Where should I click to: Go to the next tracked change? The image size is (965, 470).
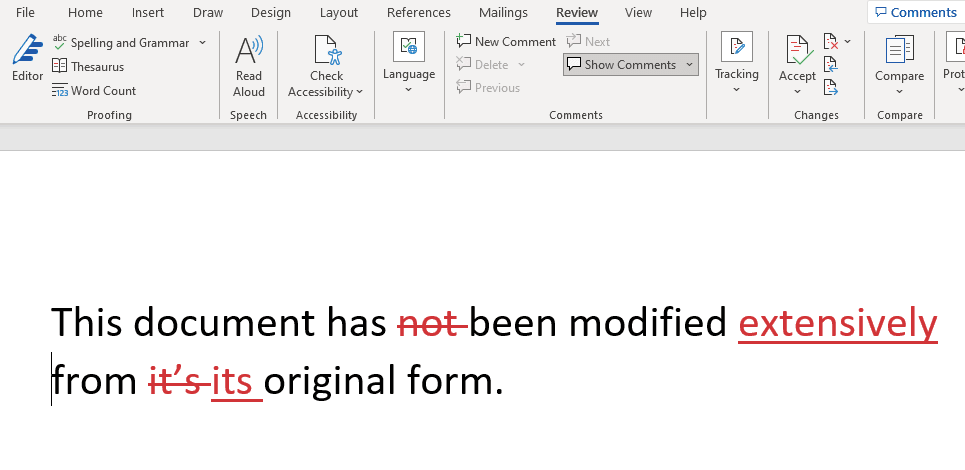[x=831, y=88]
